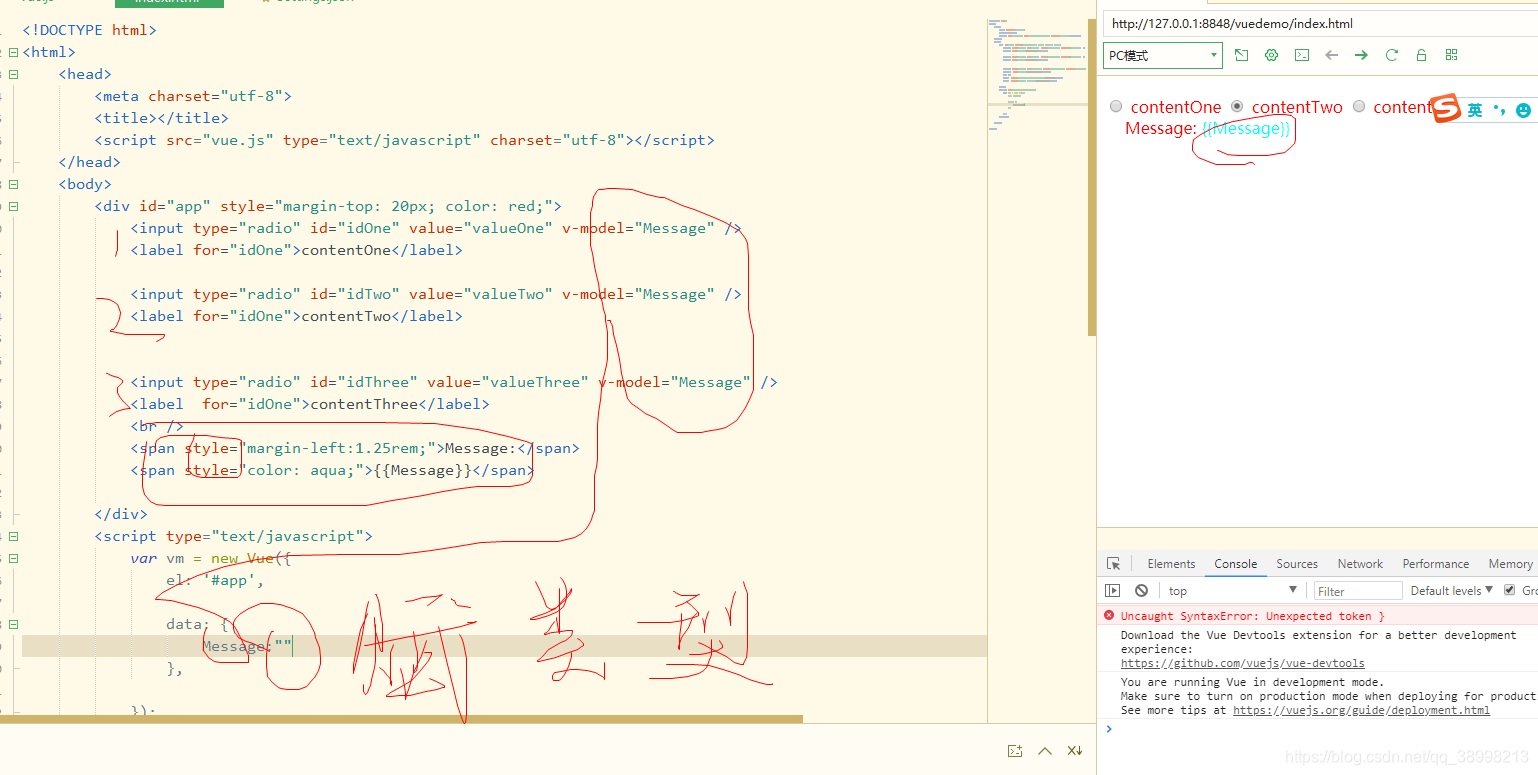Image resolution: width=1538 pixels, height=775 pixels.
Task: Click the "running Vue in development mode" message
Action: tap(1252, 682)
